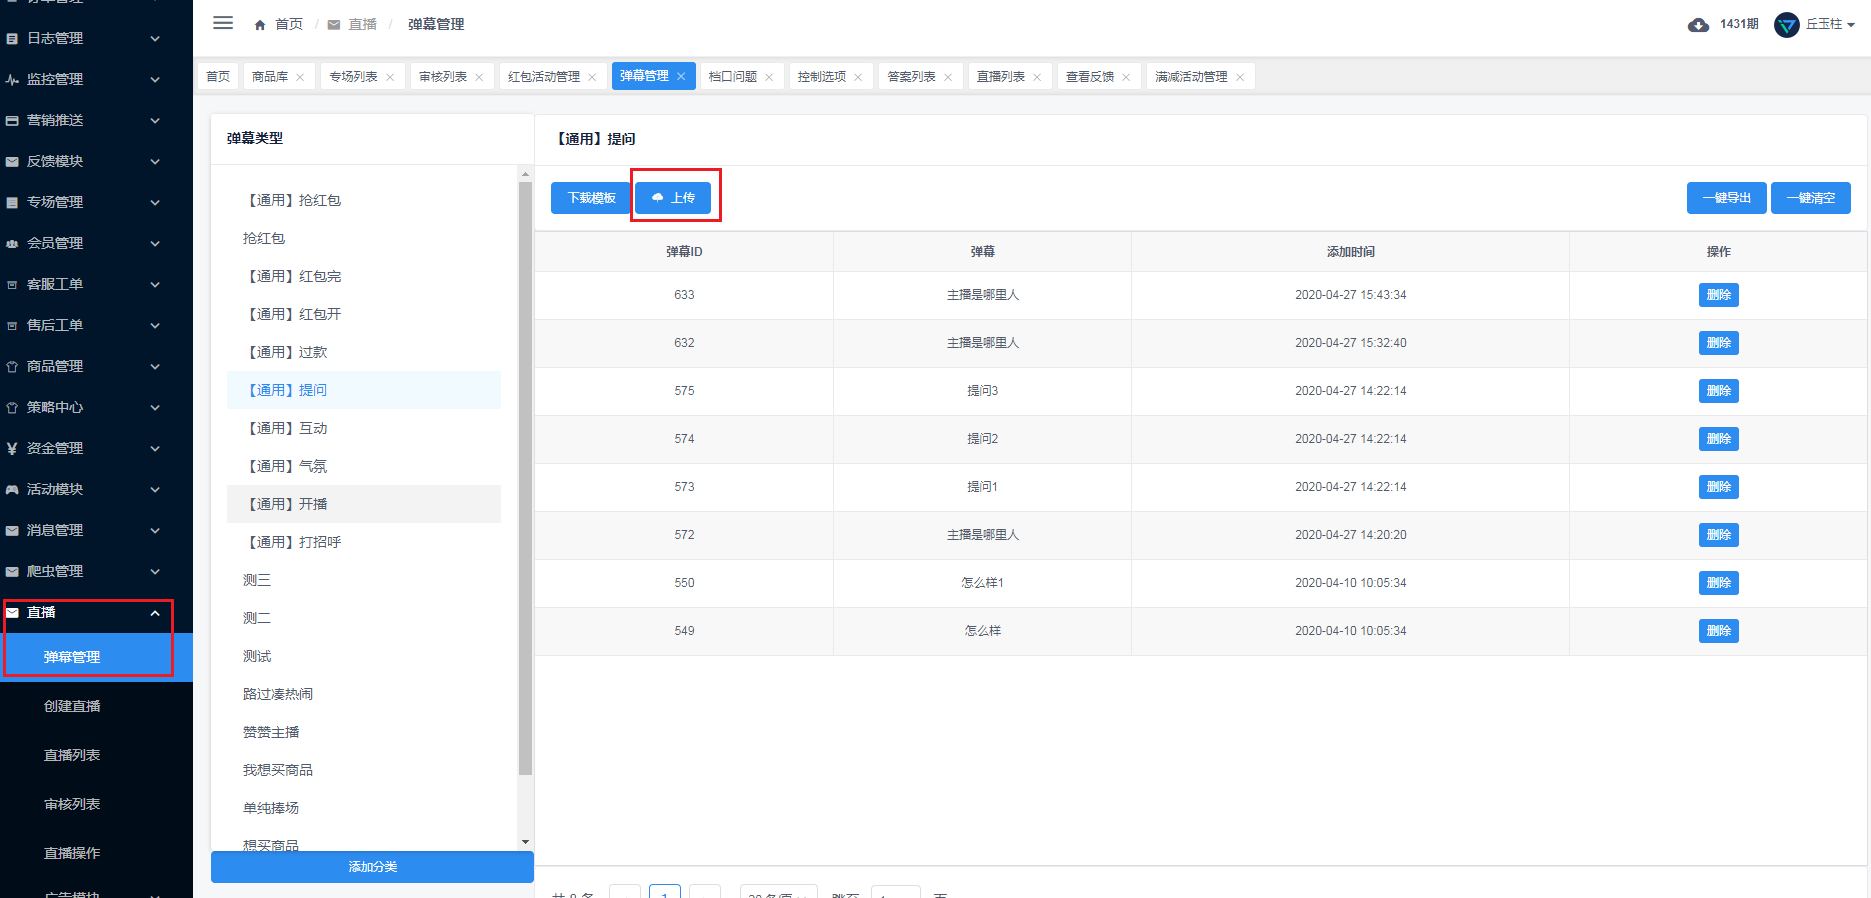Select 【通用】抢红包 category

364,200
